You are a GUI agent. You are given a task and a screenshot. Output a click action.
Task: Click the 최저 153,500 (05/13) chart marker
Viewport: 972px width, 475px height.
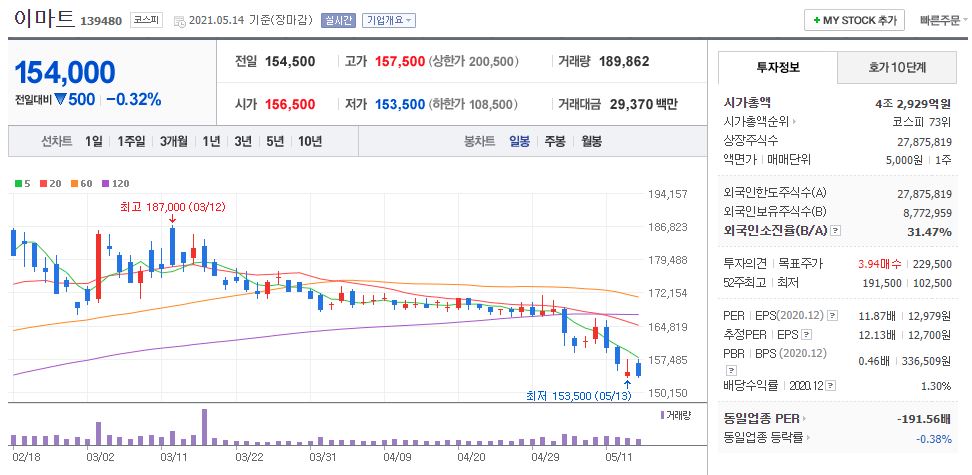pos(578,396)
